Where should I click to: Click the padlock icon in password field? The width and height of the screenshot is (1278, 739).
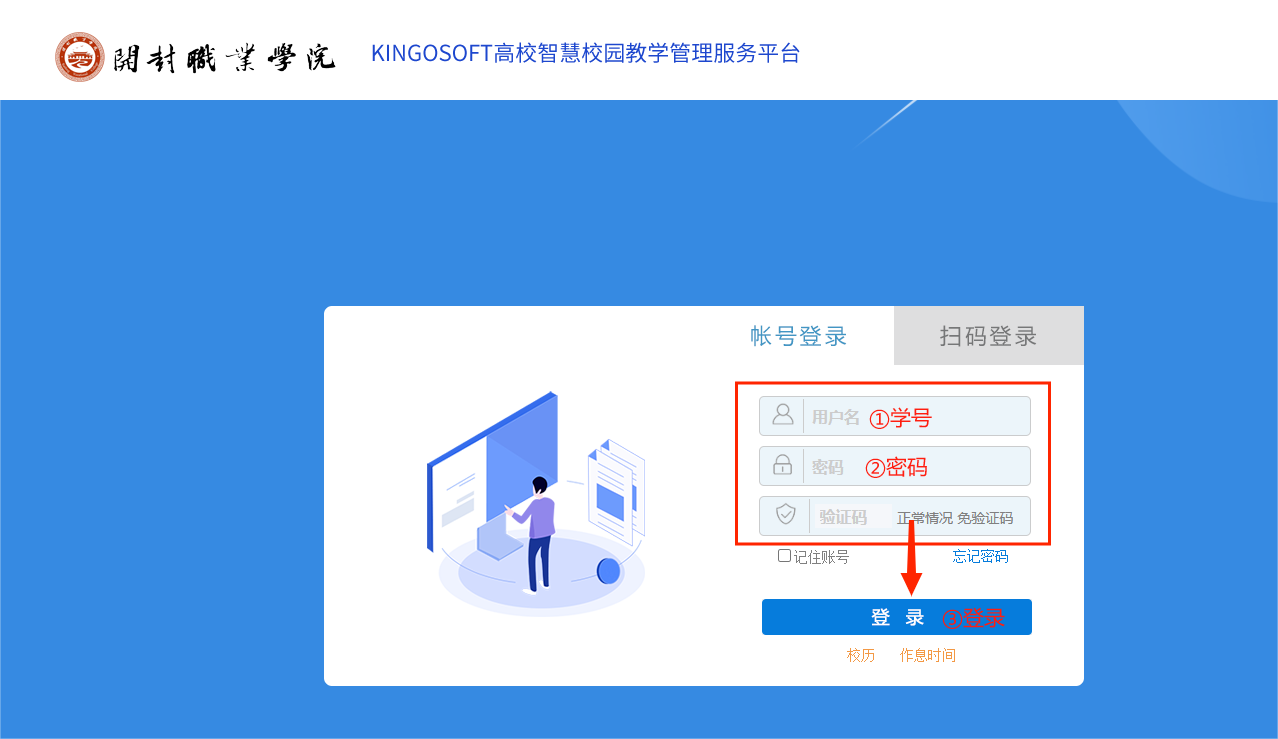point(783,465)
